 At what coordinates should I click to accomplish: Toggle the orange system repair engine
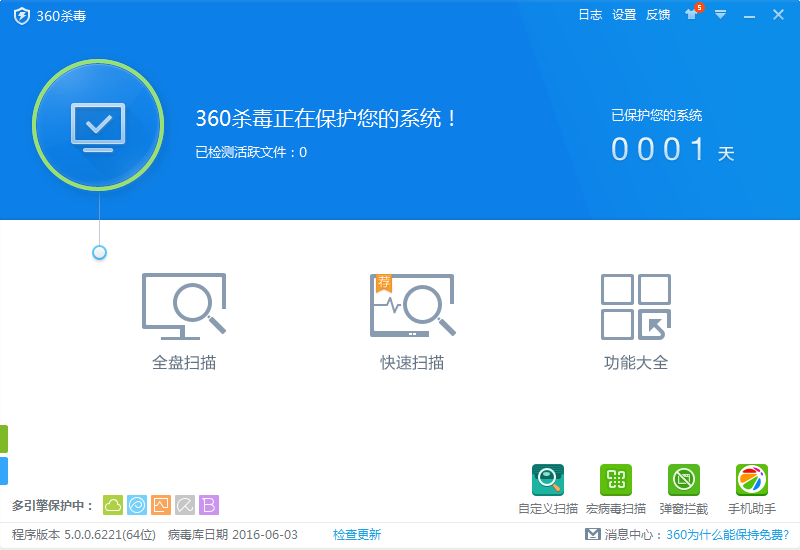click(161, 505)
